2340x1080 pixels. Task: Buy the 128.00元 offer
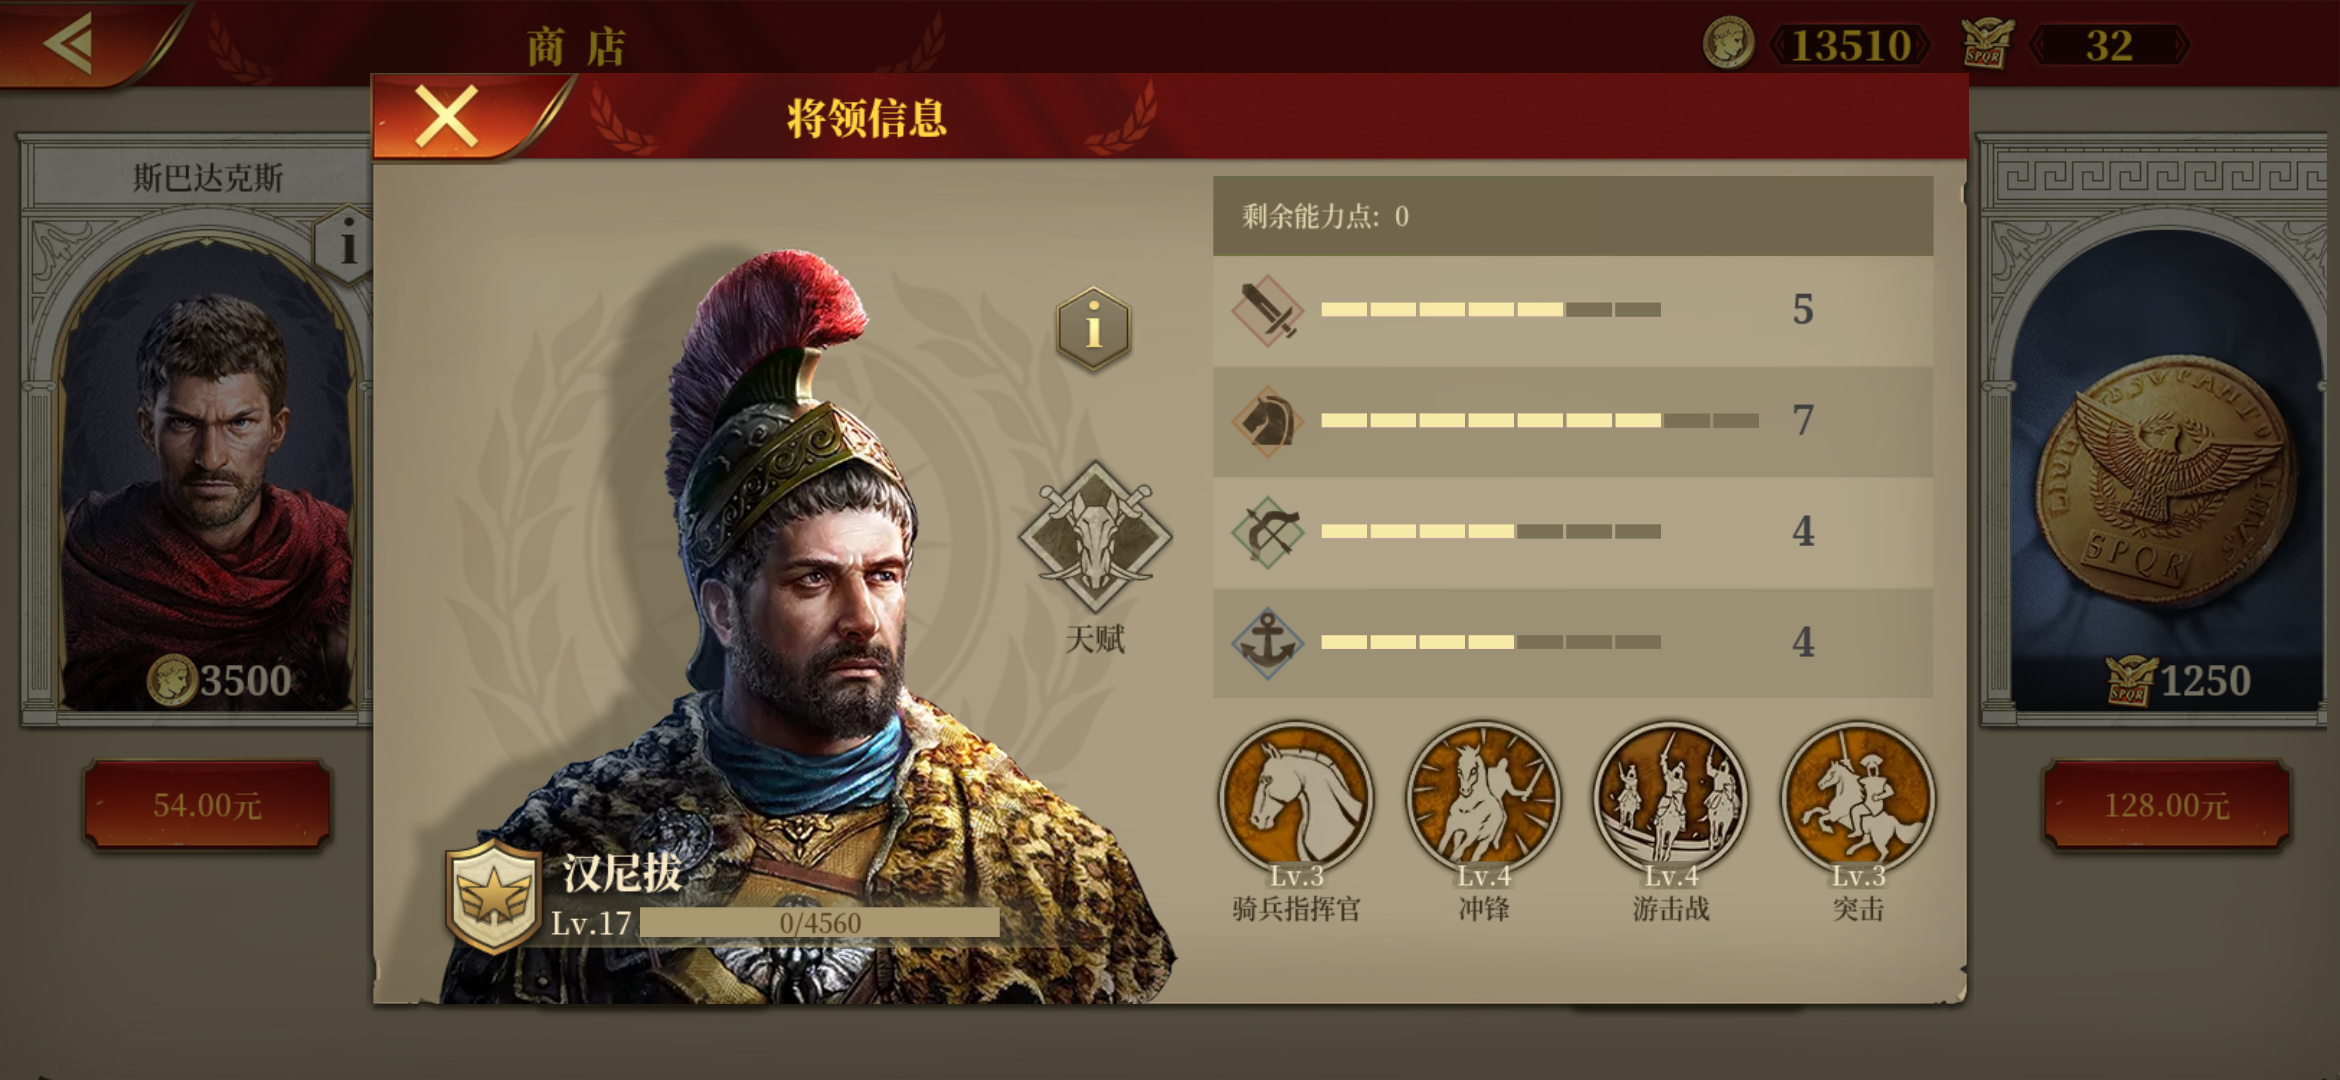tap(2166, 805)
